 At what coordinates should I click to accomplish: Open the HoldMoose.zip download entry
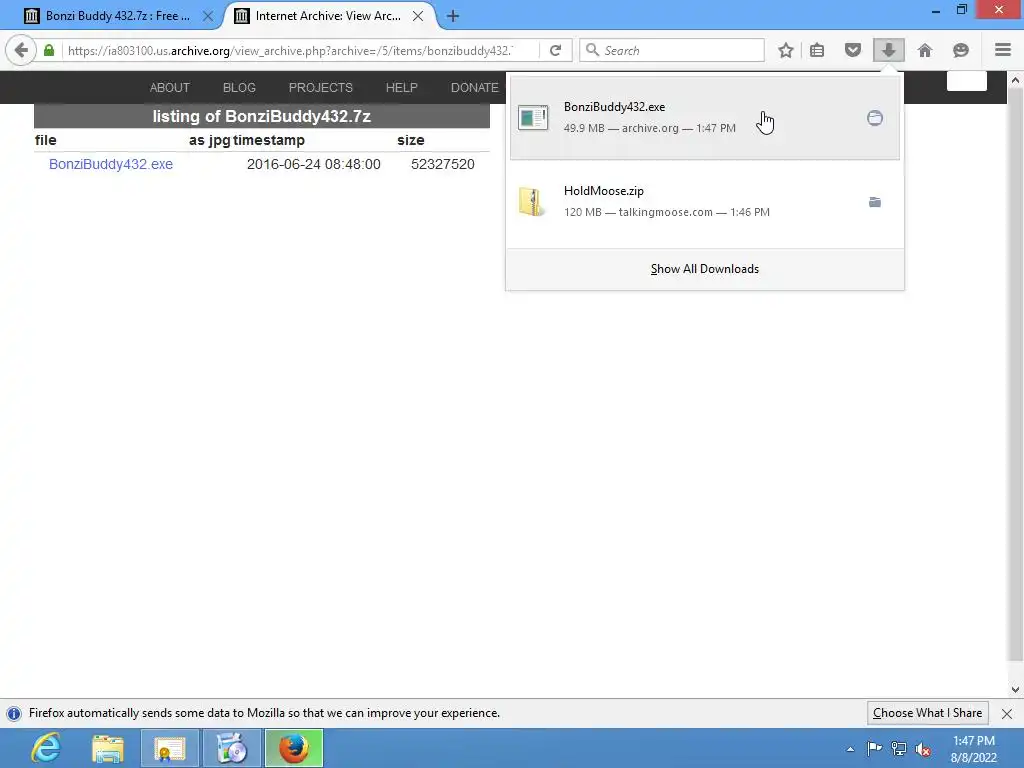704,201
